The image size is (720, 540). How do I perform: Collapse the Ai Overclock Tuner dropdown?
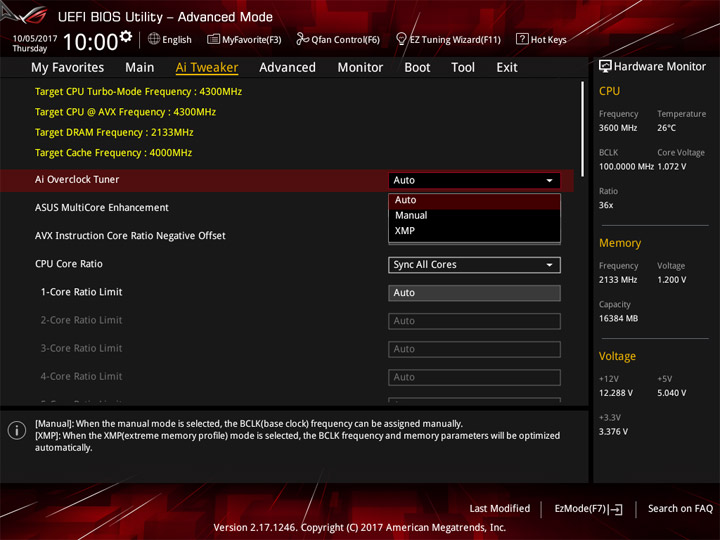click(474, 180)
